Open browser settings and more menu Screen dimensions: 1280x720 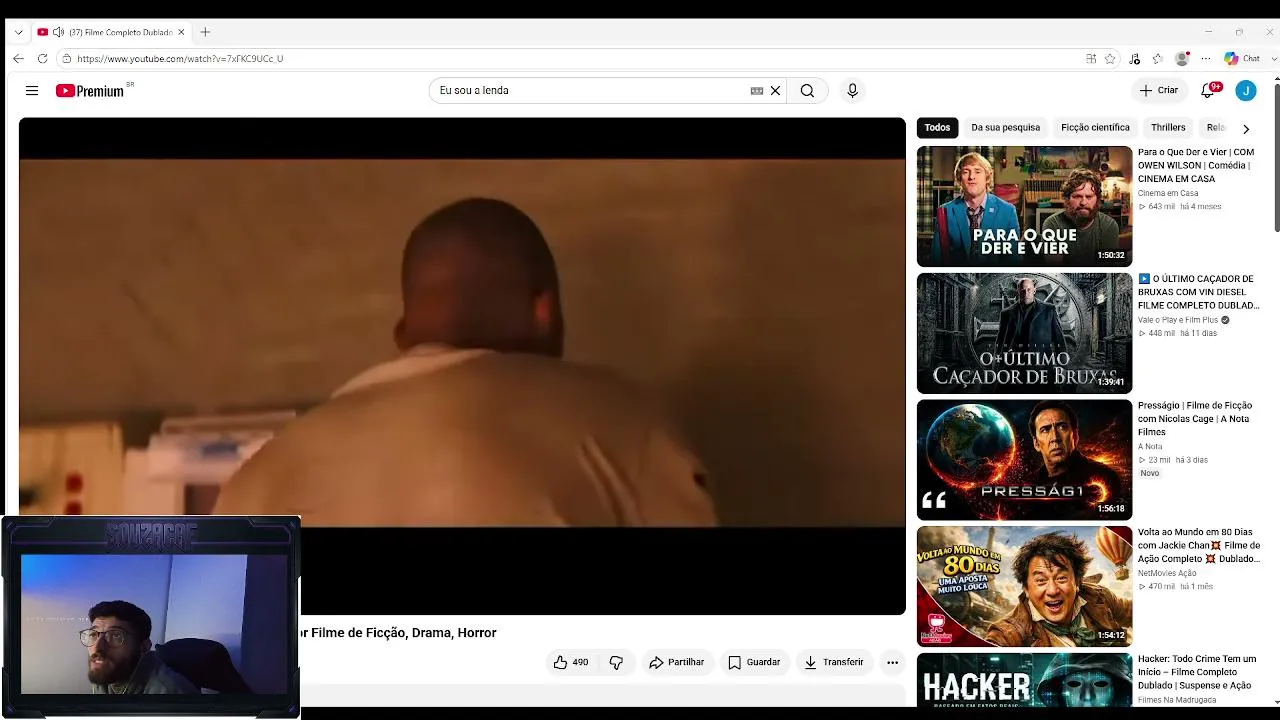coord(1206,59)
